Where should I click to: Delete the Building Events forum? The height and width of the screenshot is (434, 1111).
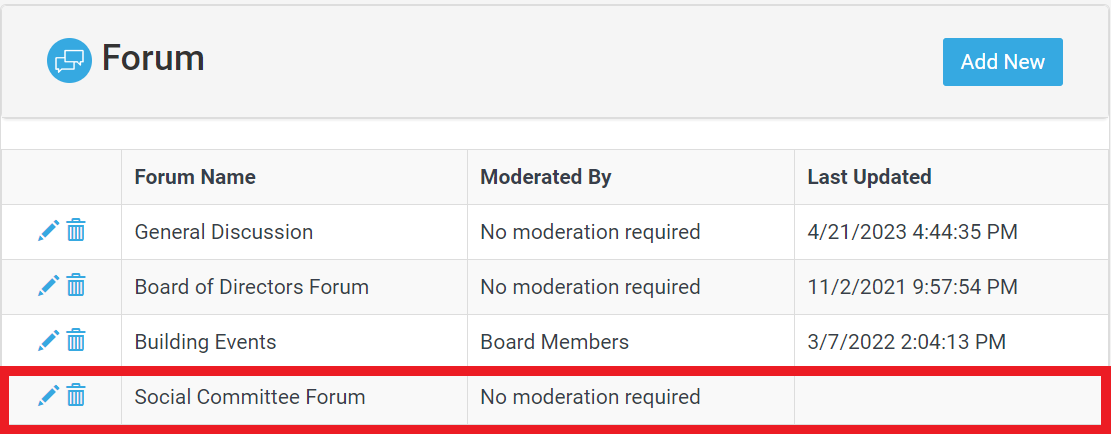[76, 342]
